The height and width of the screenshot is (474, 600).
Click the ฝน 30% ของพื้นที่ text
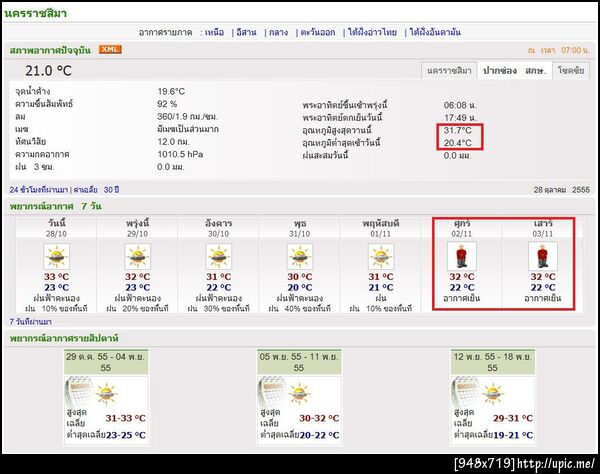tap(218, 308)
